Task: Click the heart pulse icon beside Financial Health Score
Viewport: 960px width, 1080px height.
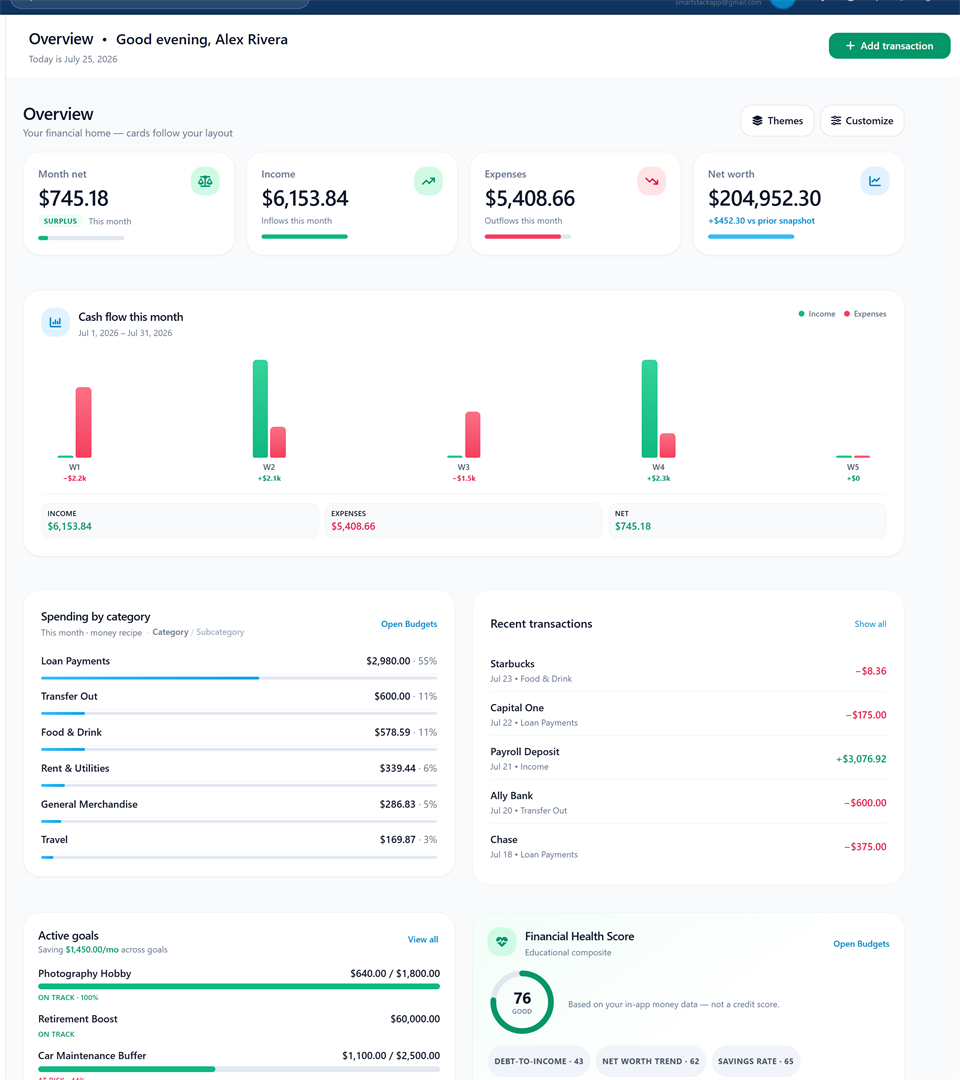Action: 502,942
